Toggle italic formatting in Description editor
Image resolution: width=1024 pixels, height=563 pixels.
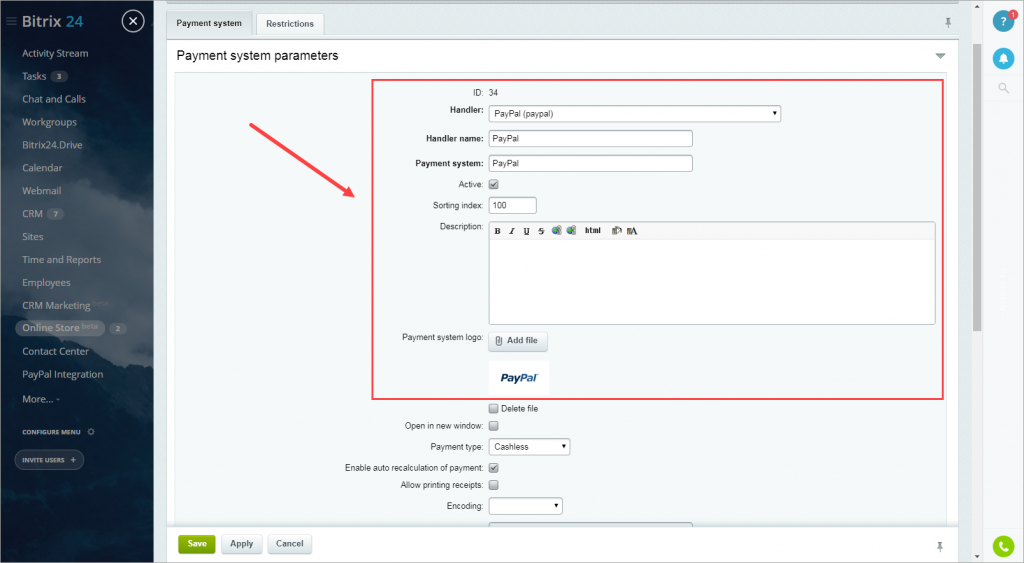pyautogui.click(x=512, y=231)
